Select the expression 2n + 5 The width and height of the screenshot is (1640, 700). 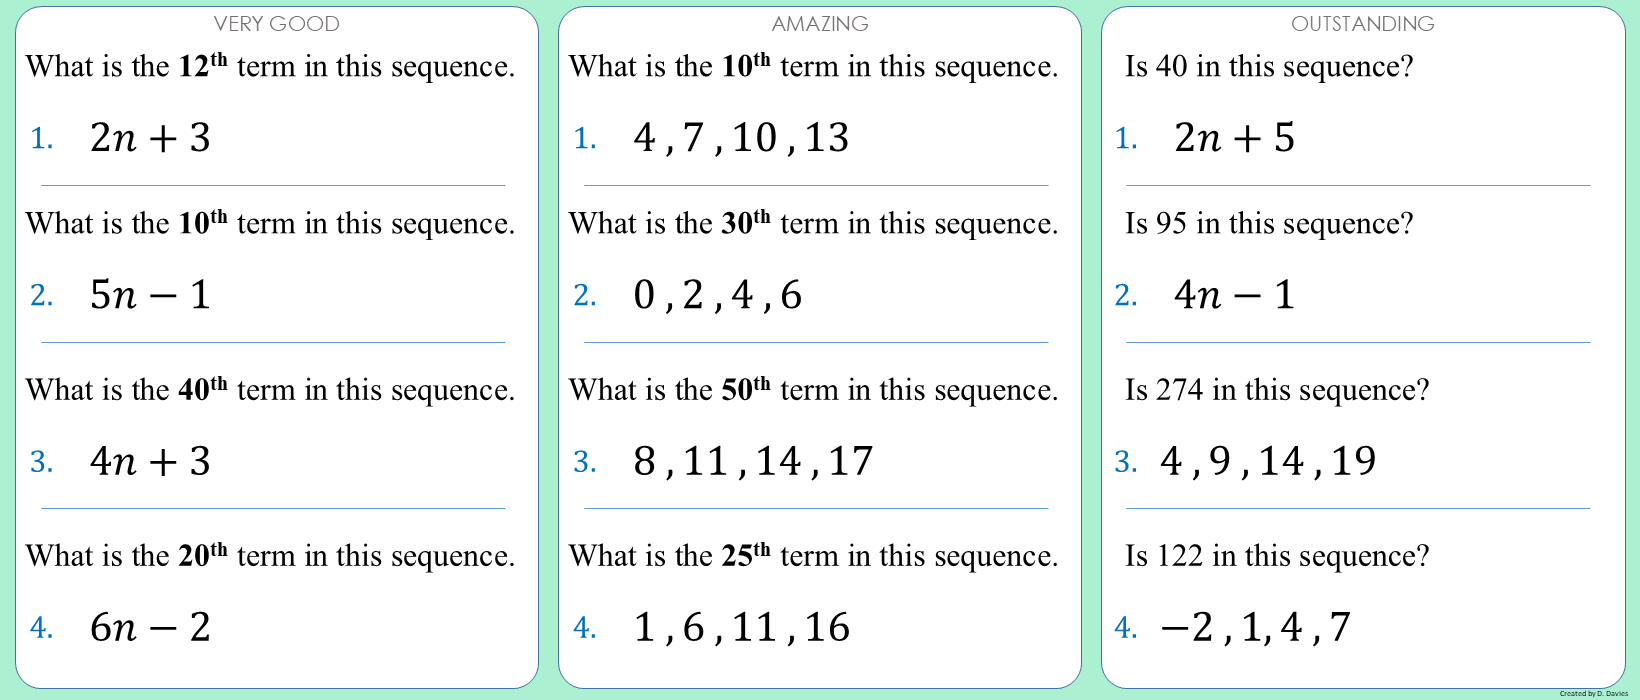(1234, 138)
